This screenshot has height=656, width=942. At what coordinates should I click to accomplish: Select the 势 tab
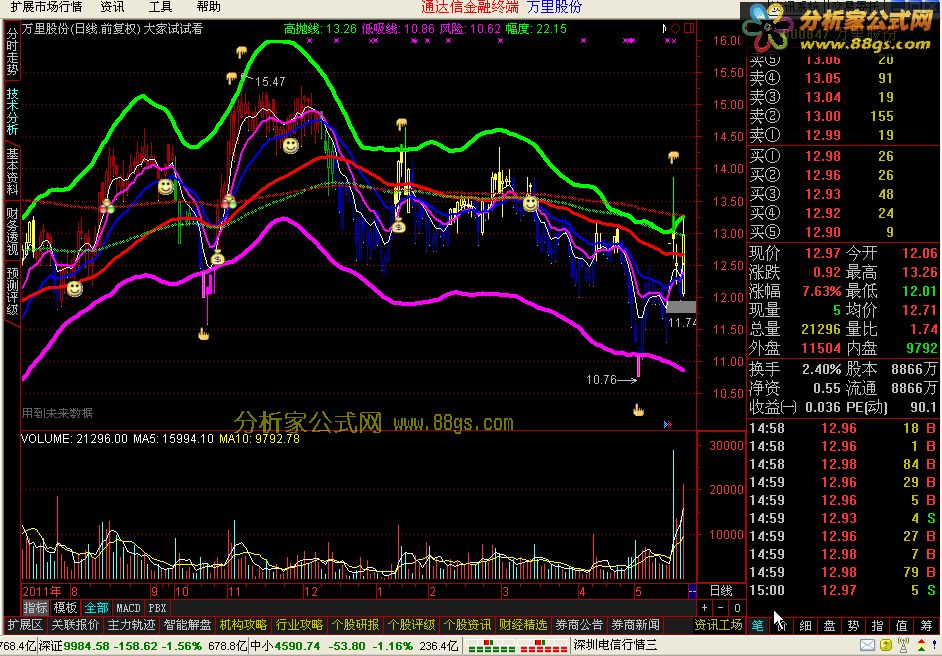tap(854, 625)
